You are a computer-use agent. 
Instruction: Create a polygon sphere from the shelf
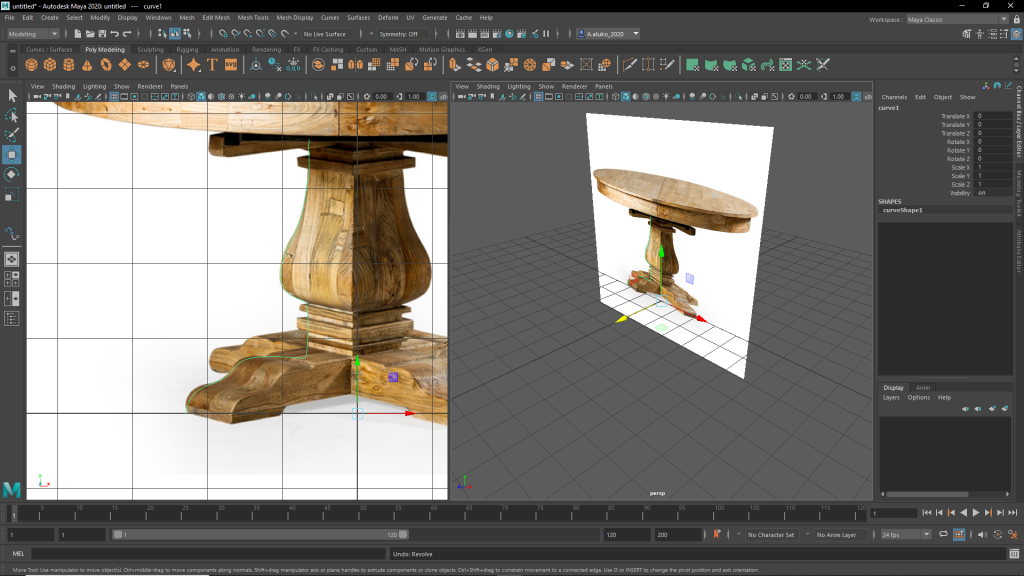coord(32,65)
